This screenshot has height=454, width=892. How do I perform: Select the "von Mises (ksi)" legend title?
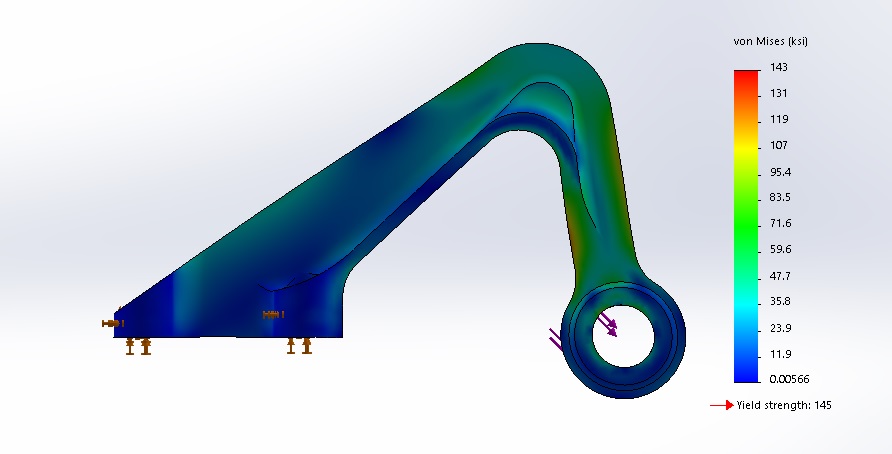pos(770,41)
